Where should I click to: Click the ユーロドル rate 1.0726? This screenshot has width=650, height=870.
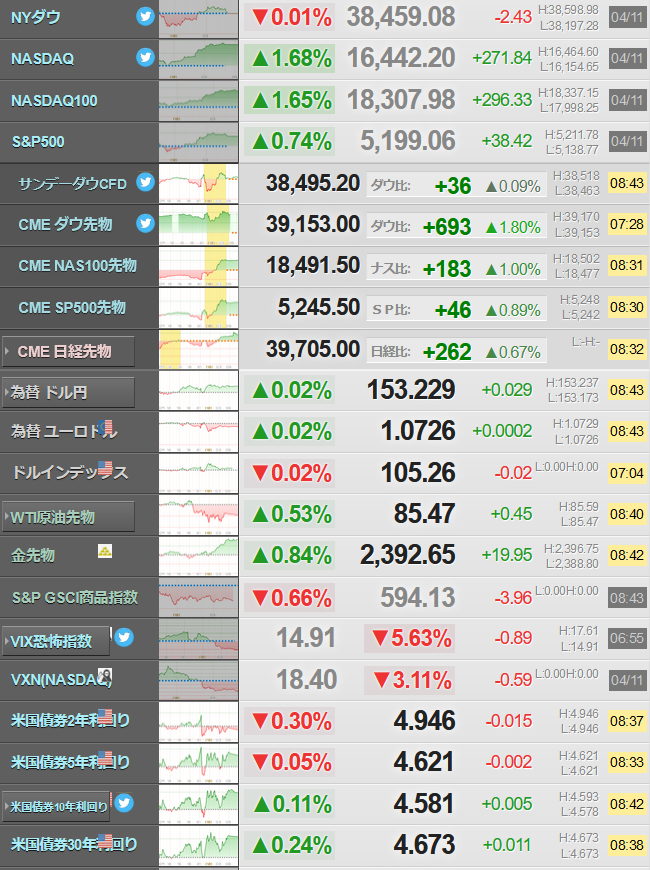click(419, 431)
